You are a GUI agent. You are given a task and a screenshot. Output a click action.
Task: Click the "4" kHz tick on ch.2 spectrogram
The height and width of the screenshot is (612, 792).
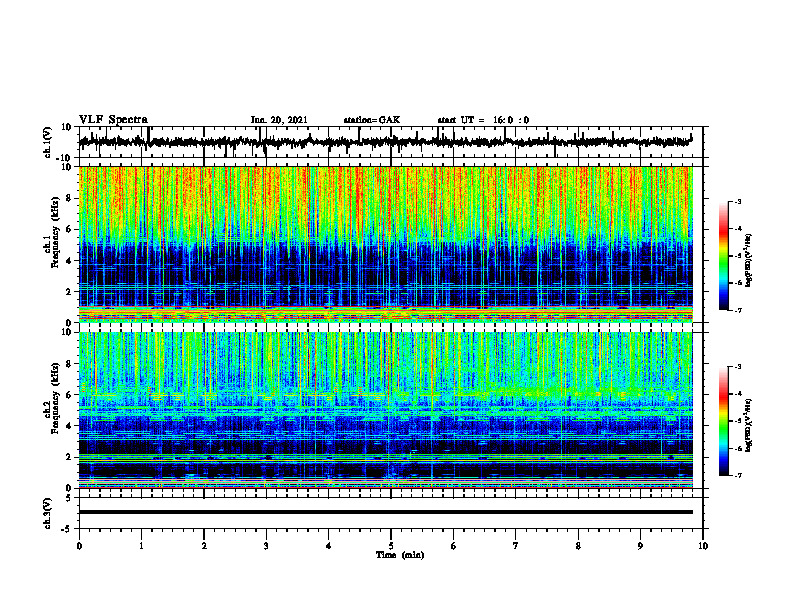point(69,426)
